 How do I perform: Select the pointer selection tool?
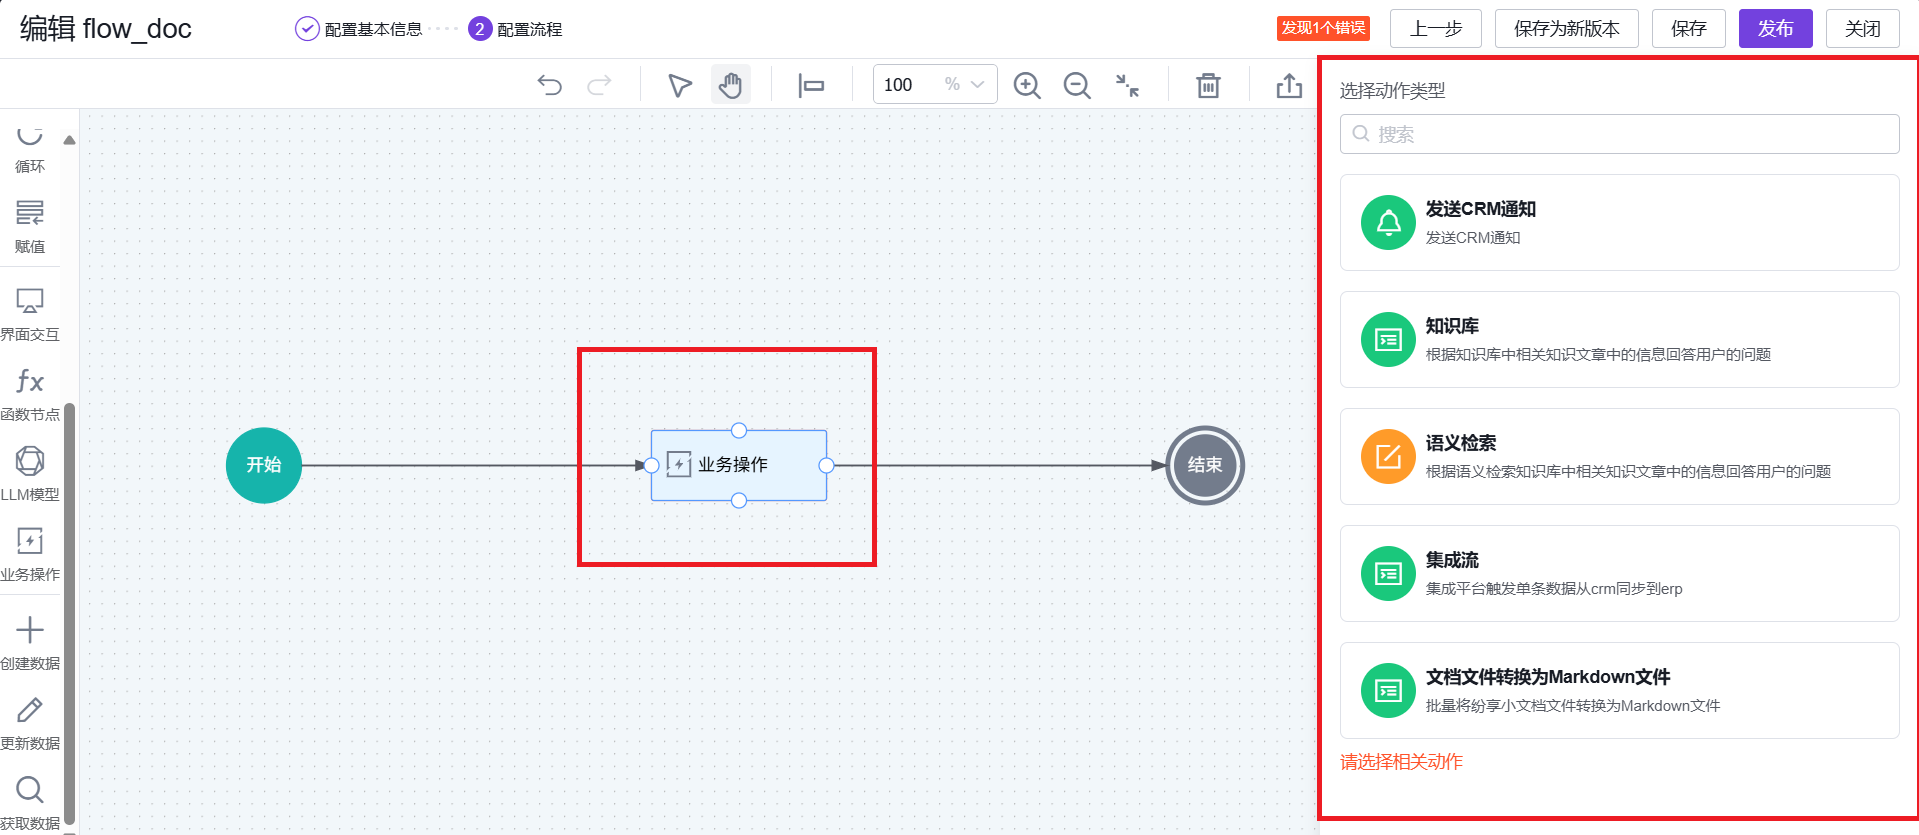click(680, 85)
